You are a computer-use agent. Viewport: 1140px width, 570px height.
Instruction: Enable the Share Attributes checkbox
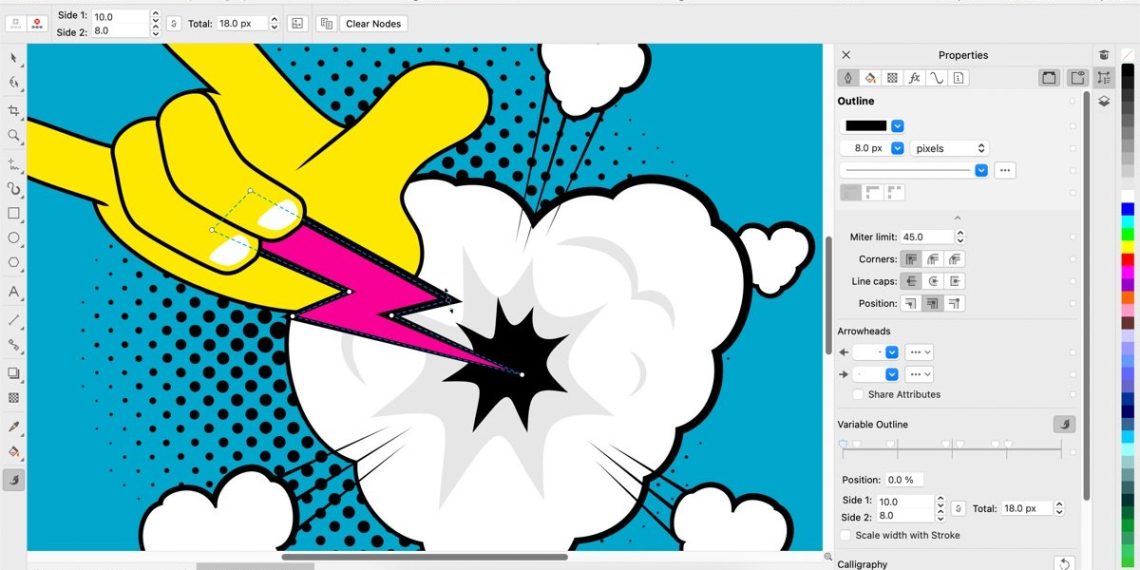coord(858,395)
